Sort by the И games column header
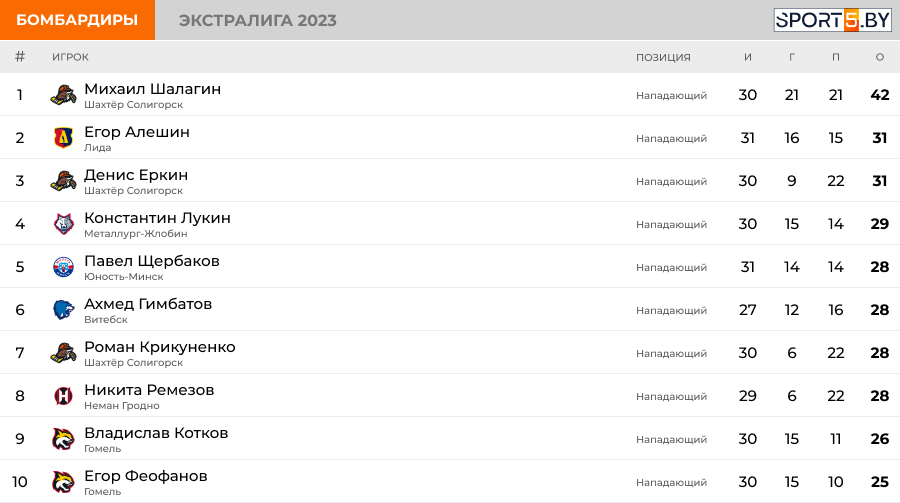Screen dimensions: 900x503 [x=747, y=57]
